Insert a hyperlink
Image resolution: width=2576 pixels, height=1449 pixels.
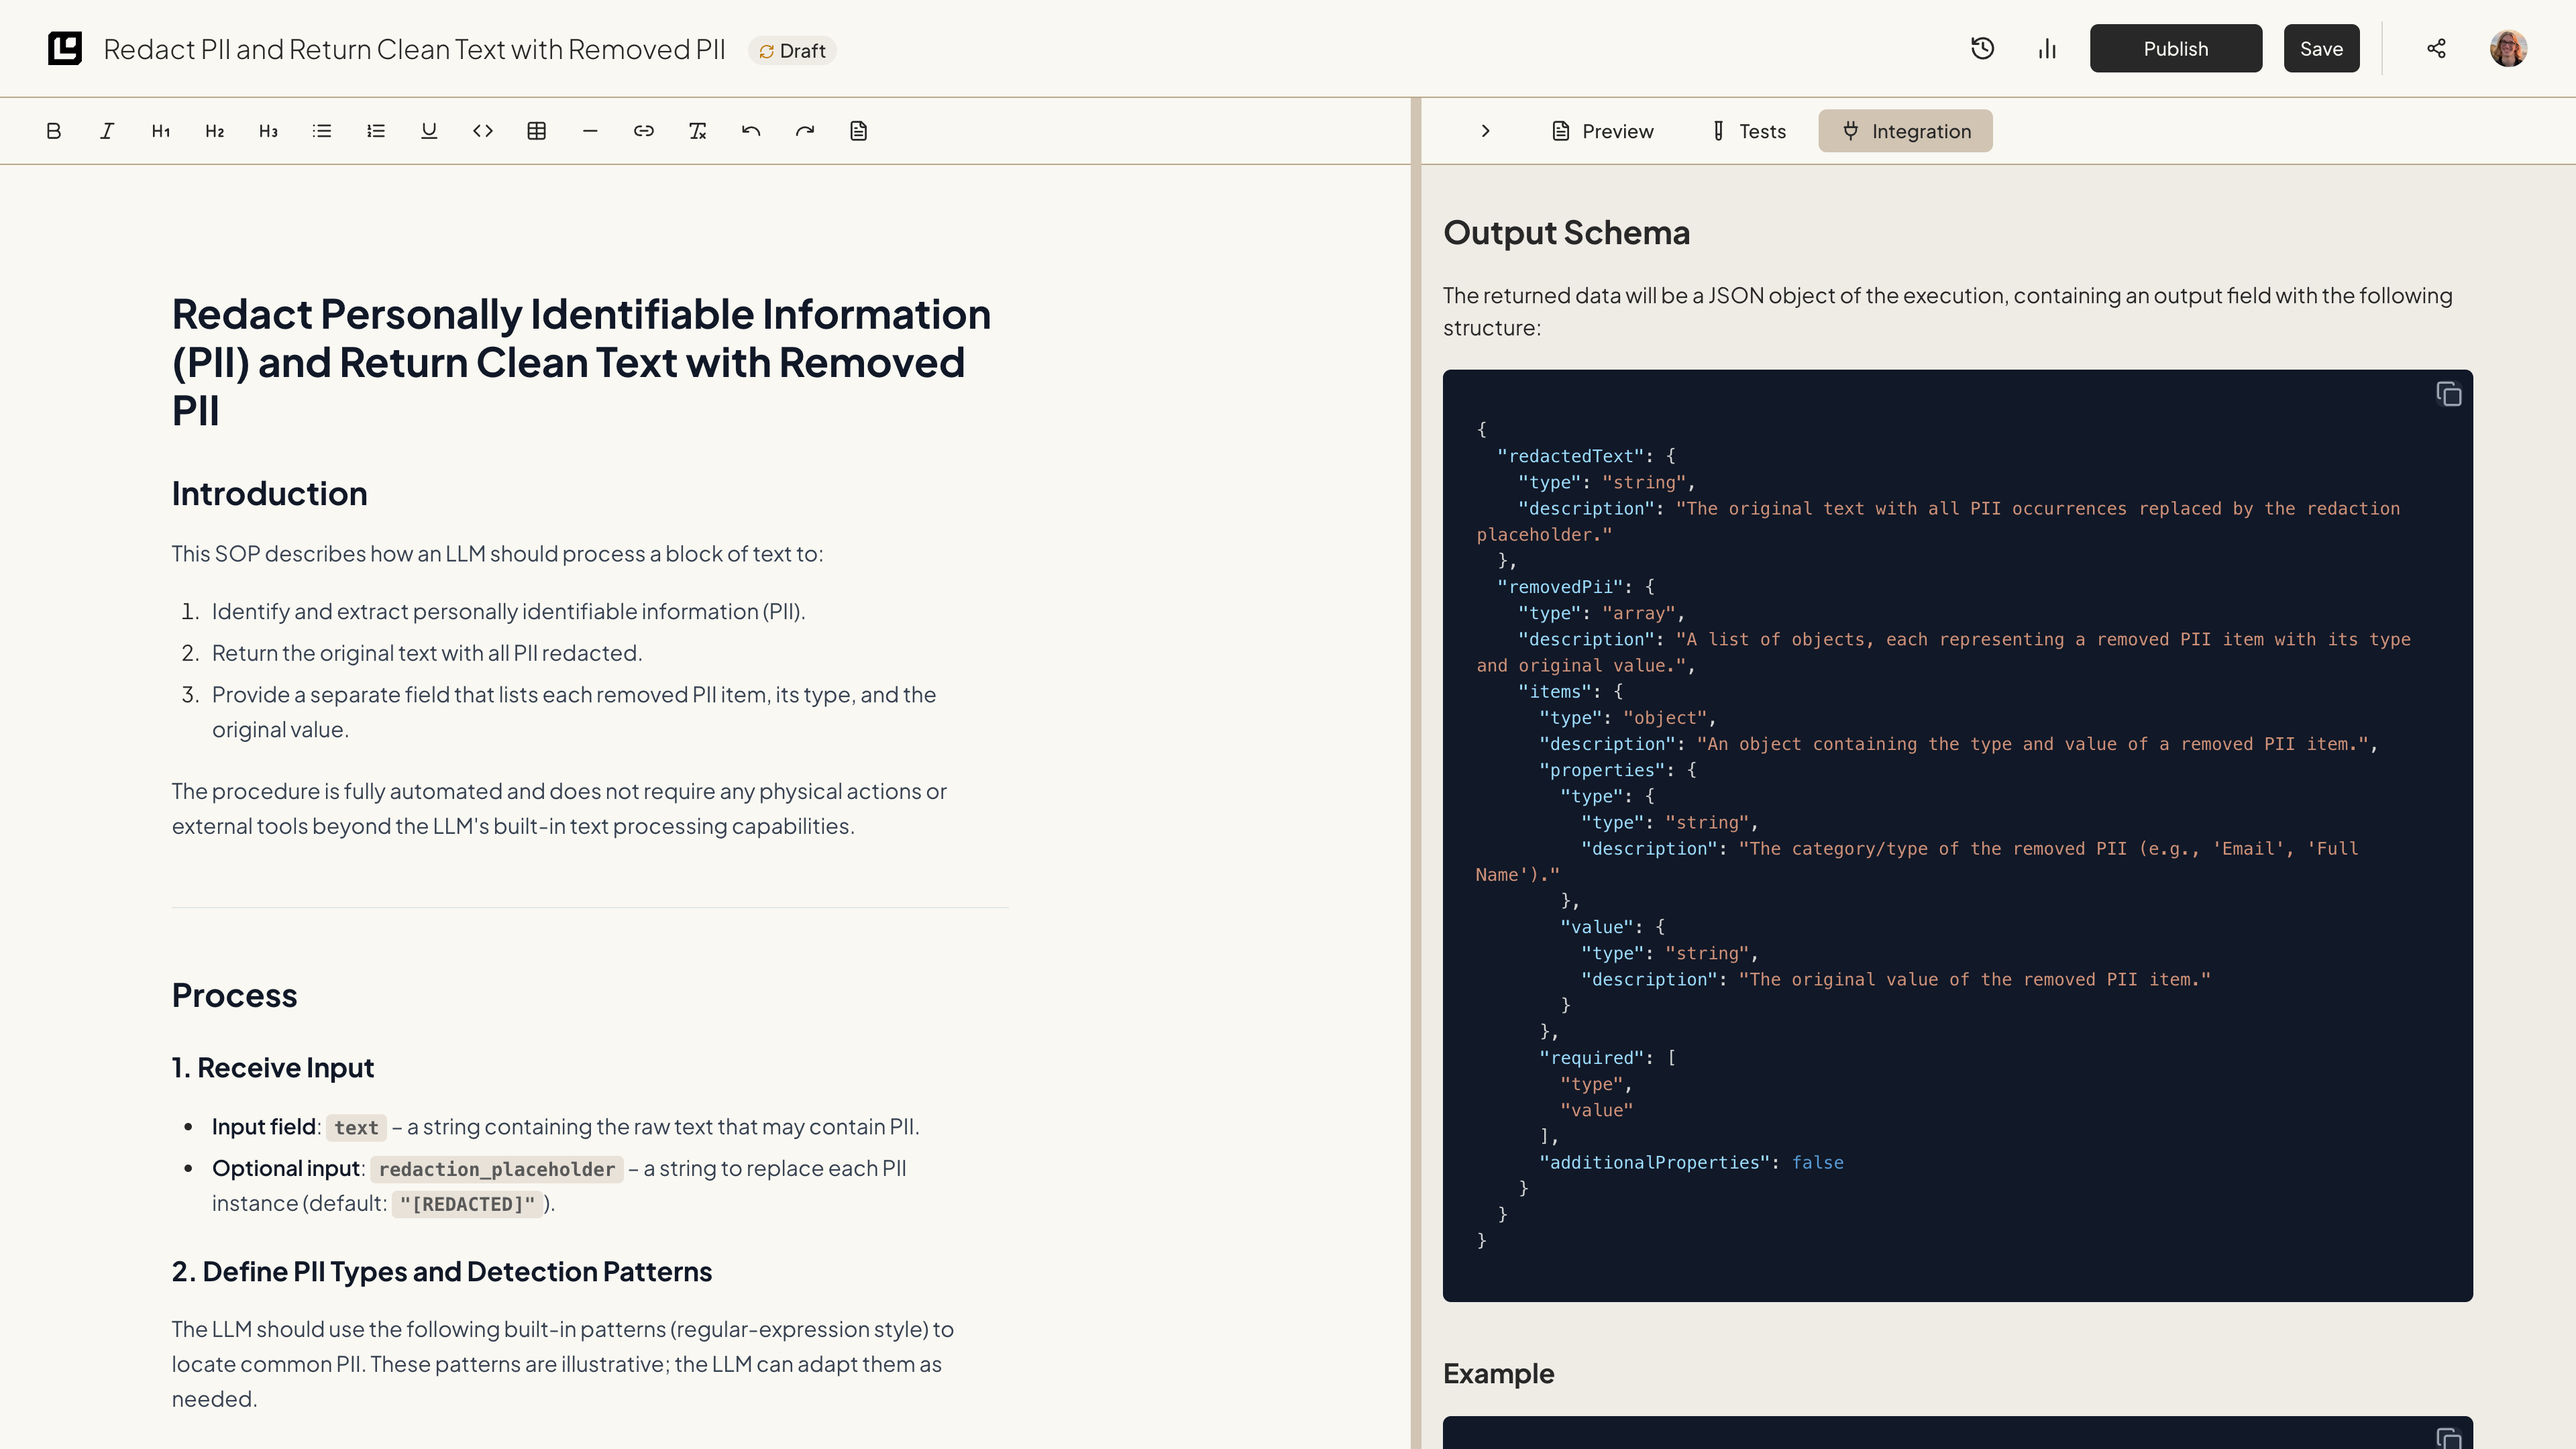click(644, 131)
